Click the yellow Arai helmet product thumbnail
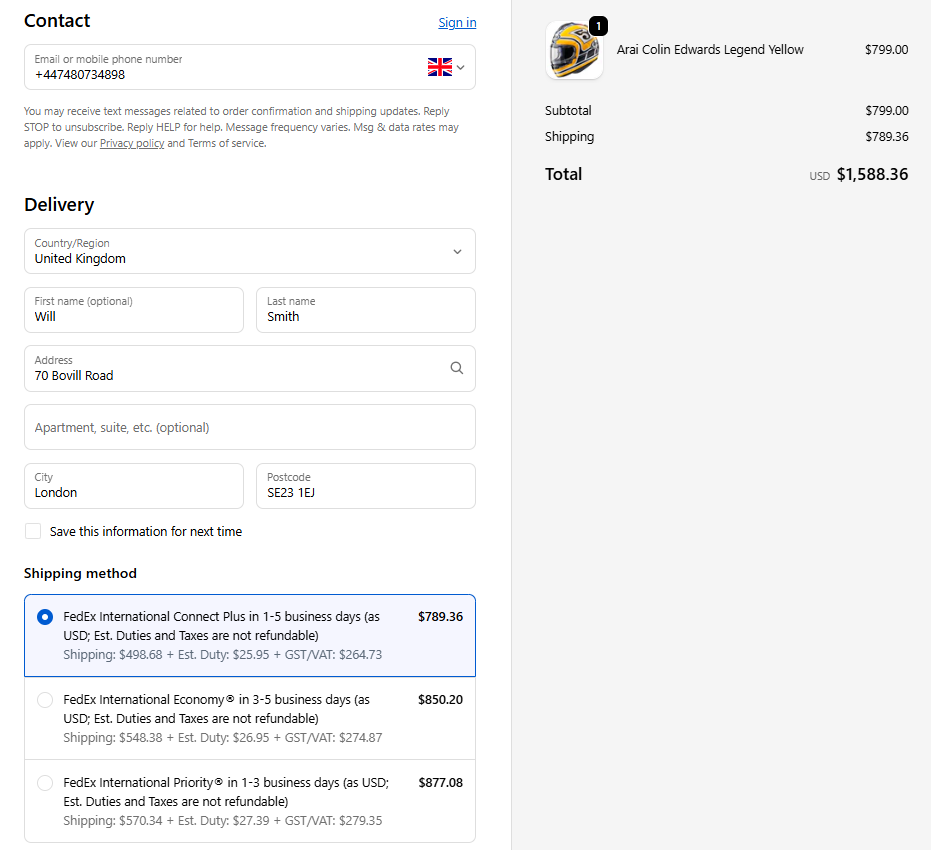Viewport: 931px width, 850px height. tap(574, 50)
